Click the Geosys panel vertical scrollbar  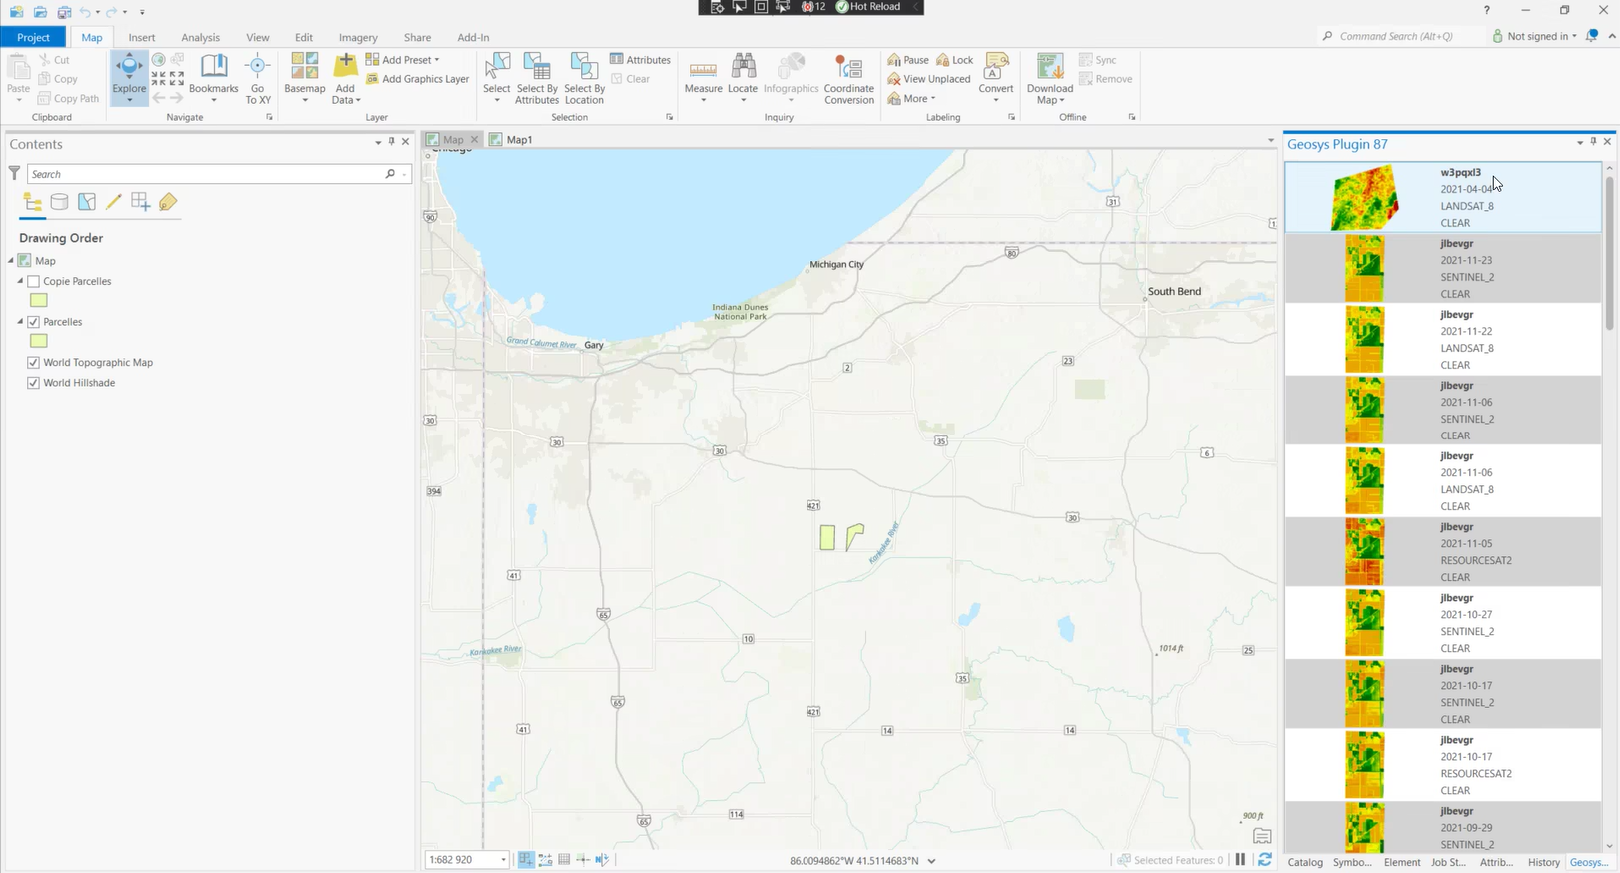click(x=1608, y=254)
